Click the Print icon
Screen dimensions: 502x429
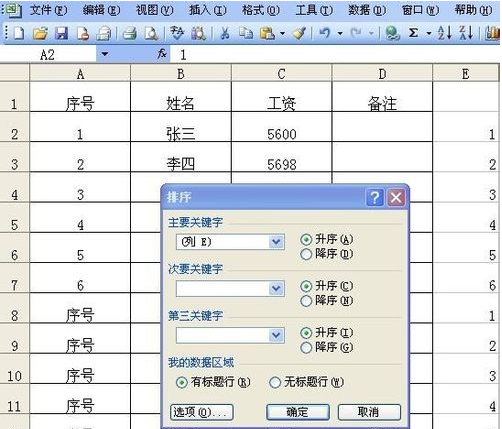(129, 33)
